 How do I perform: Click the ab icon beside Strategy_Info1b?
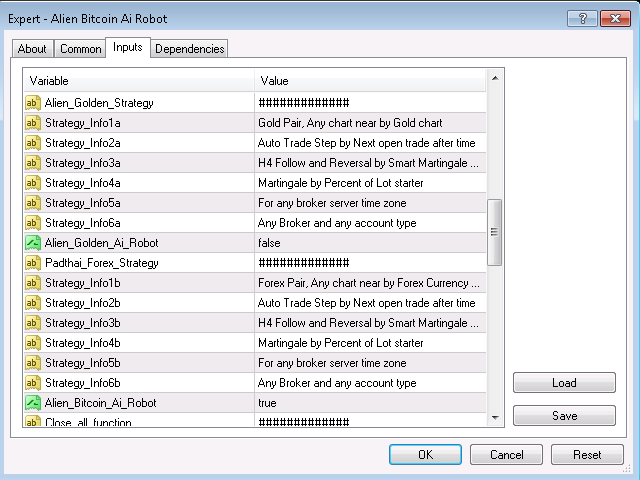[x=33, y=283]
